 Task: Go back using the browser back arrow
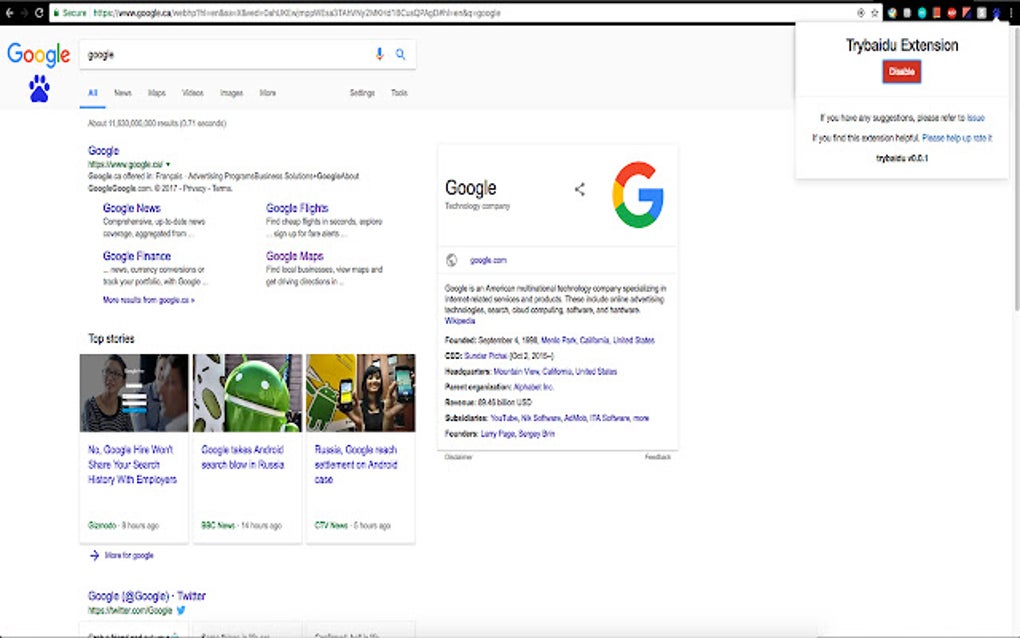point(8,13)
